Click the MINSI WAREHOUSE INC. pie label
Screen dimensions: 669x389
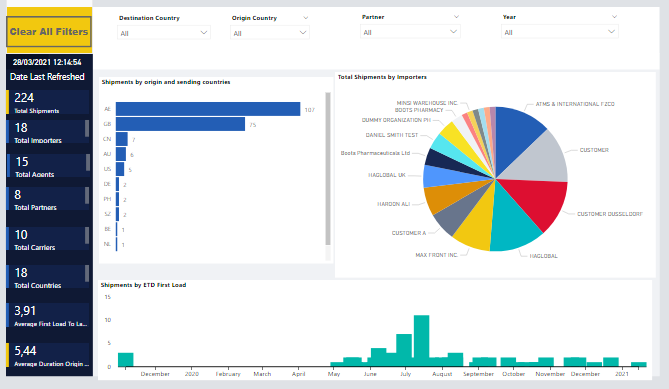(427, 103)
